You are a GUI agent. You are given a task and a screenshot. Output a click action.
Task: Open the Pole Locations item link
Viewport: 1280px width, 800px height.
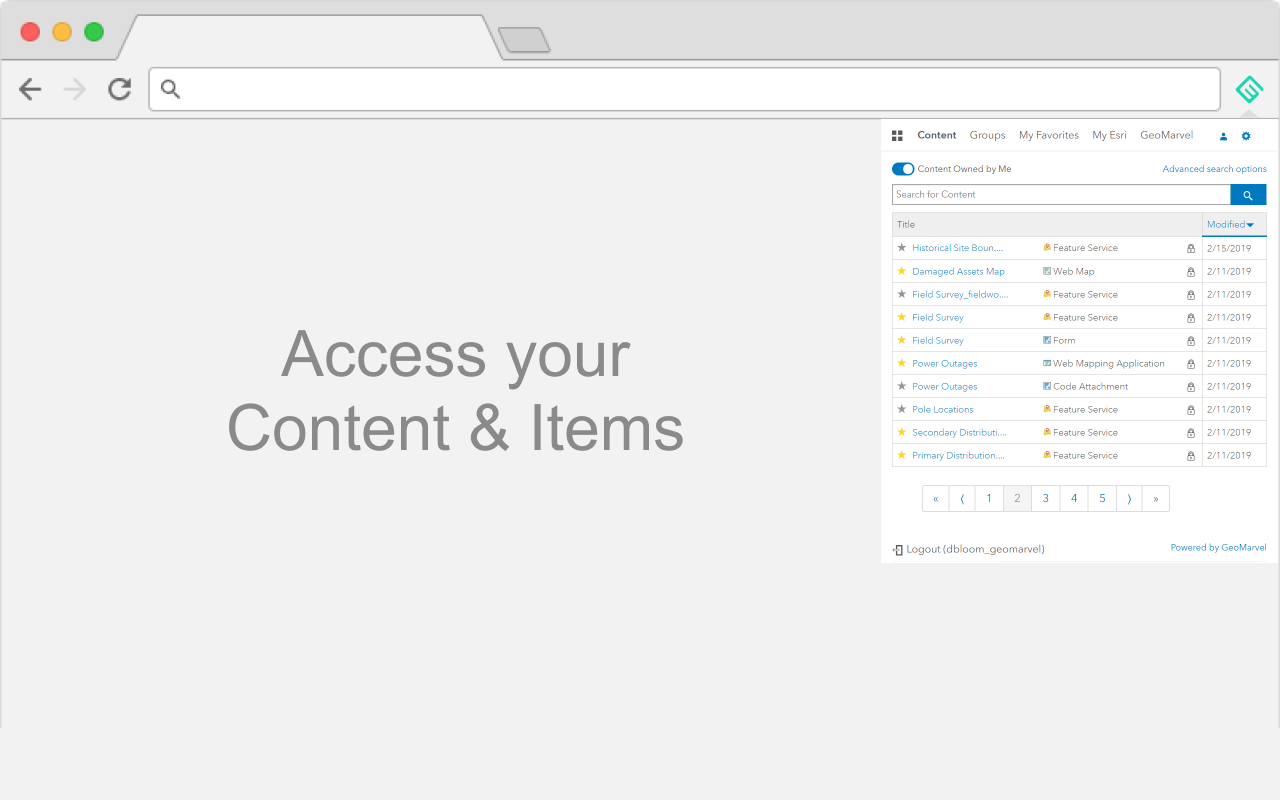tap(942, 409)
